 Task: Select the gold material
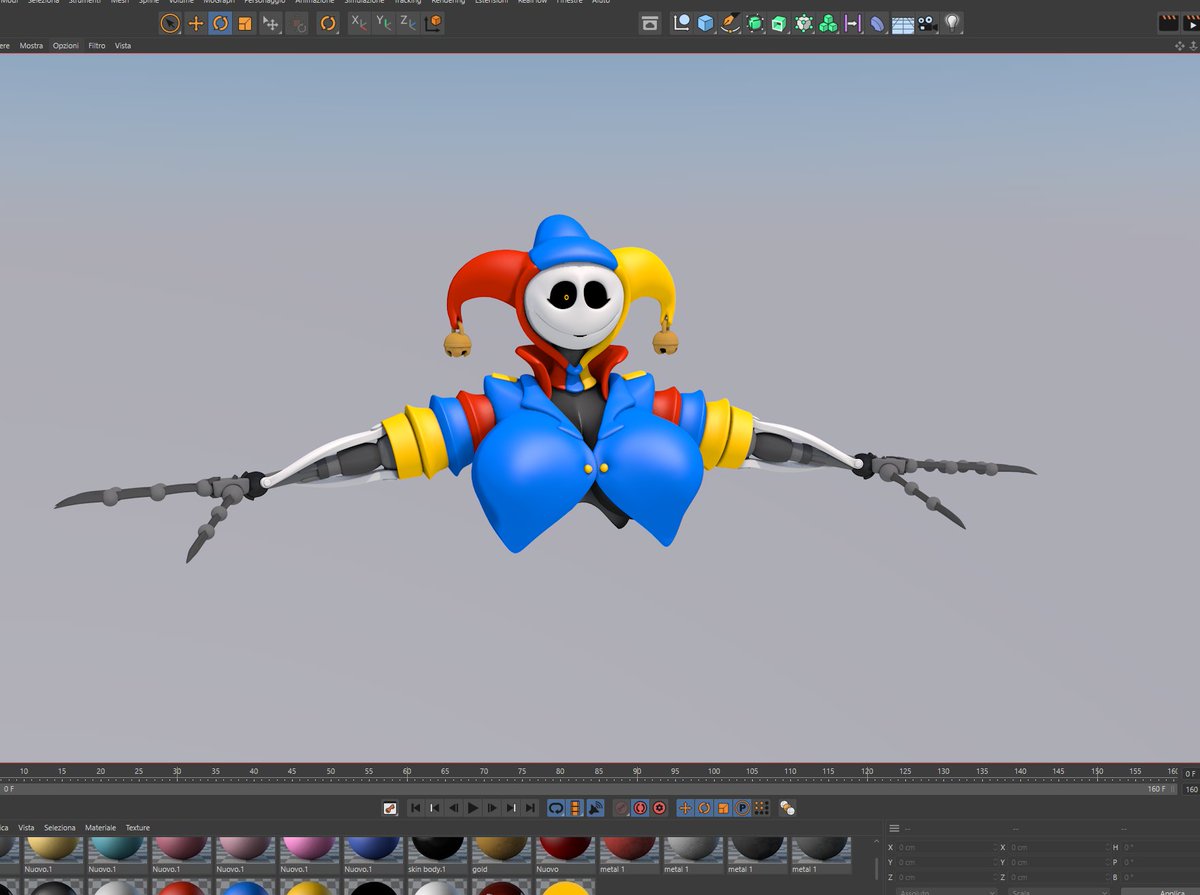501,856
